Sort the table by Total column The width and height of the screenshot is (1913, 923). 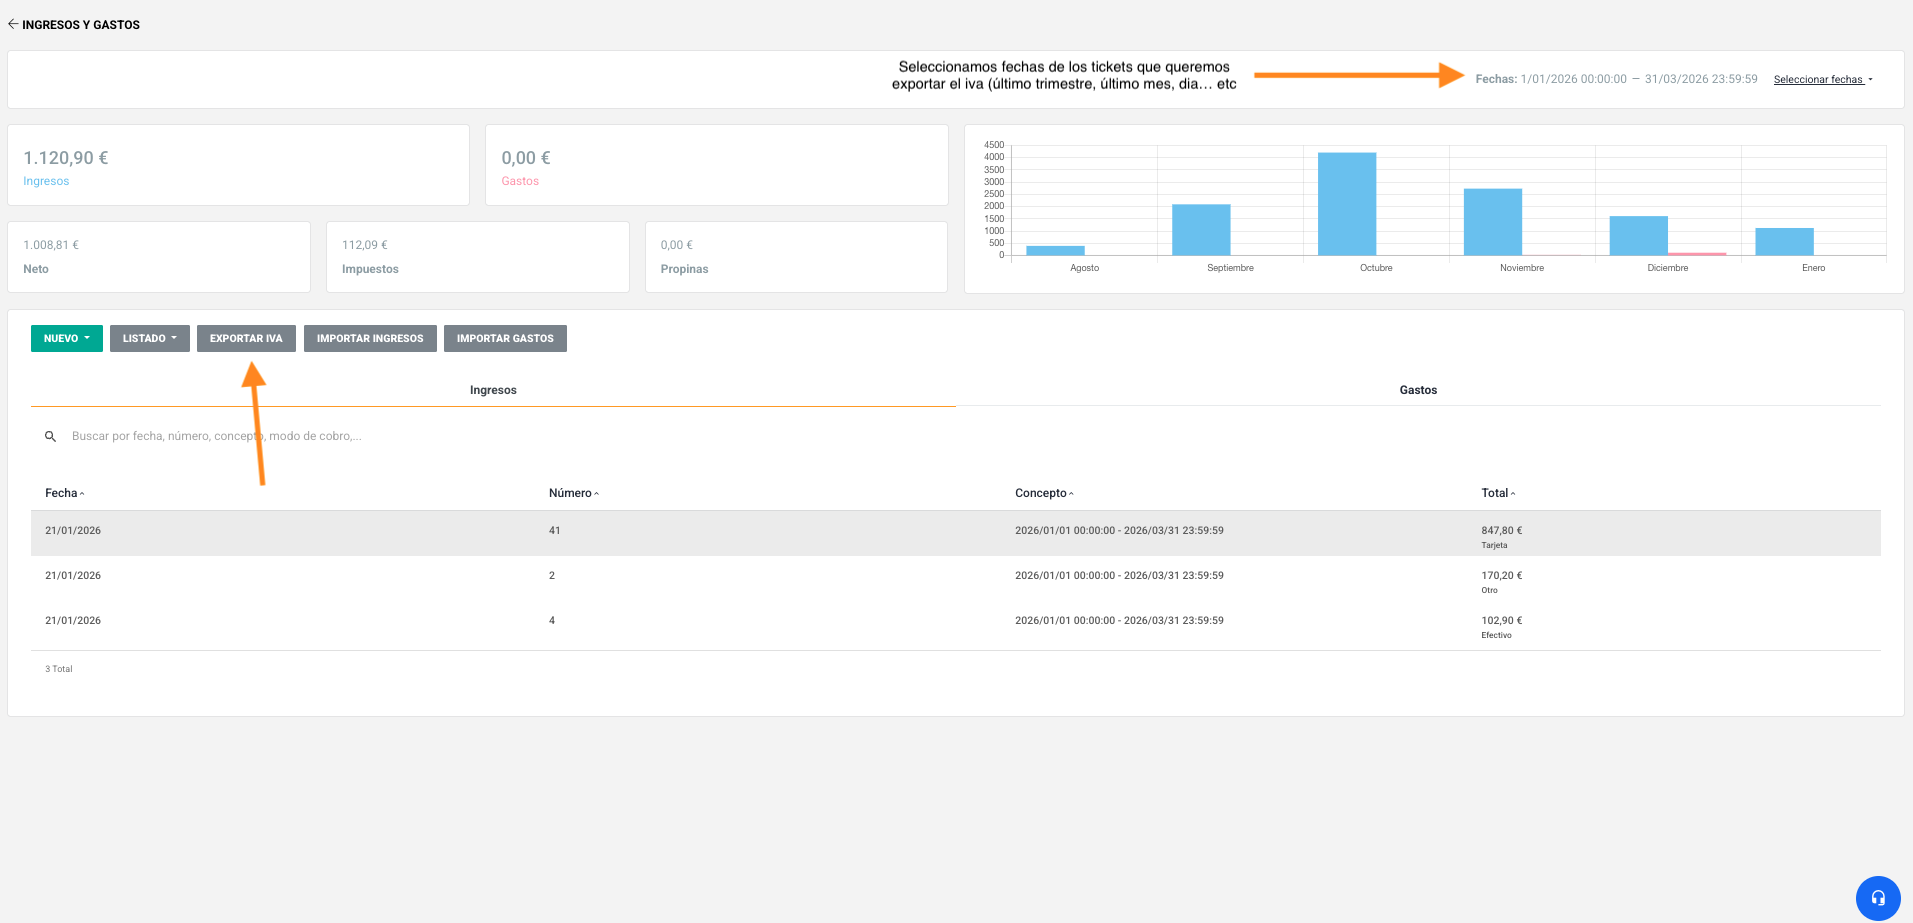pos(1497,493)
